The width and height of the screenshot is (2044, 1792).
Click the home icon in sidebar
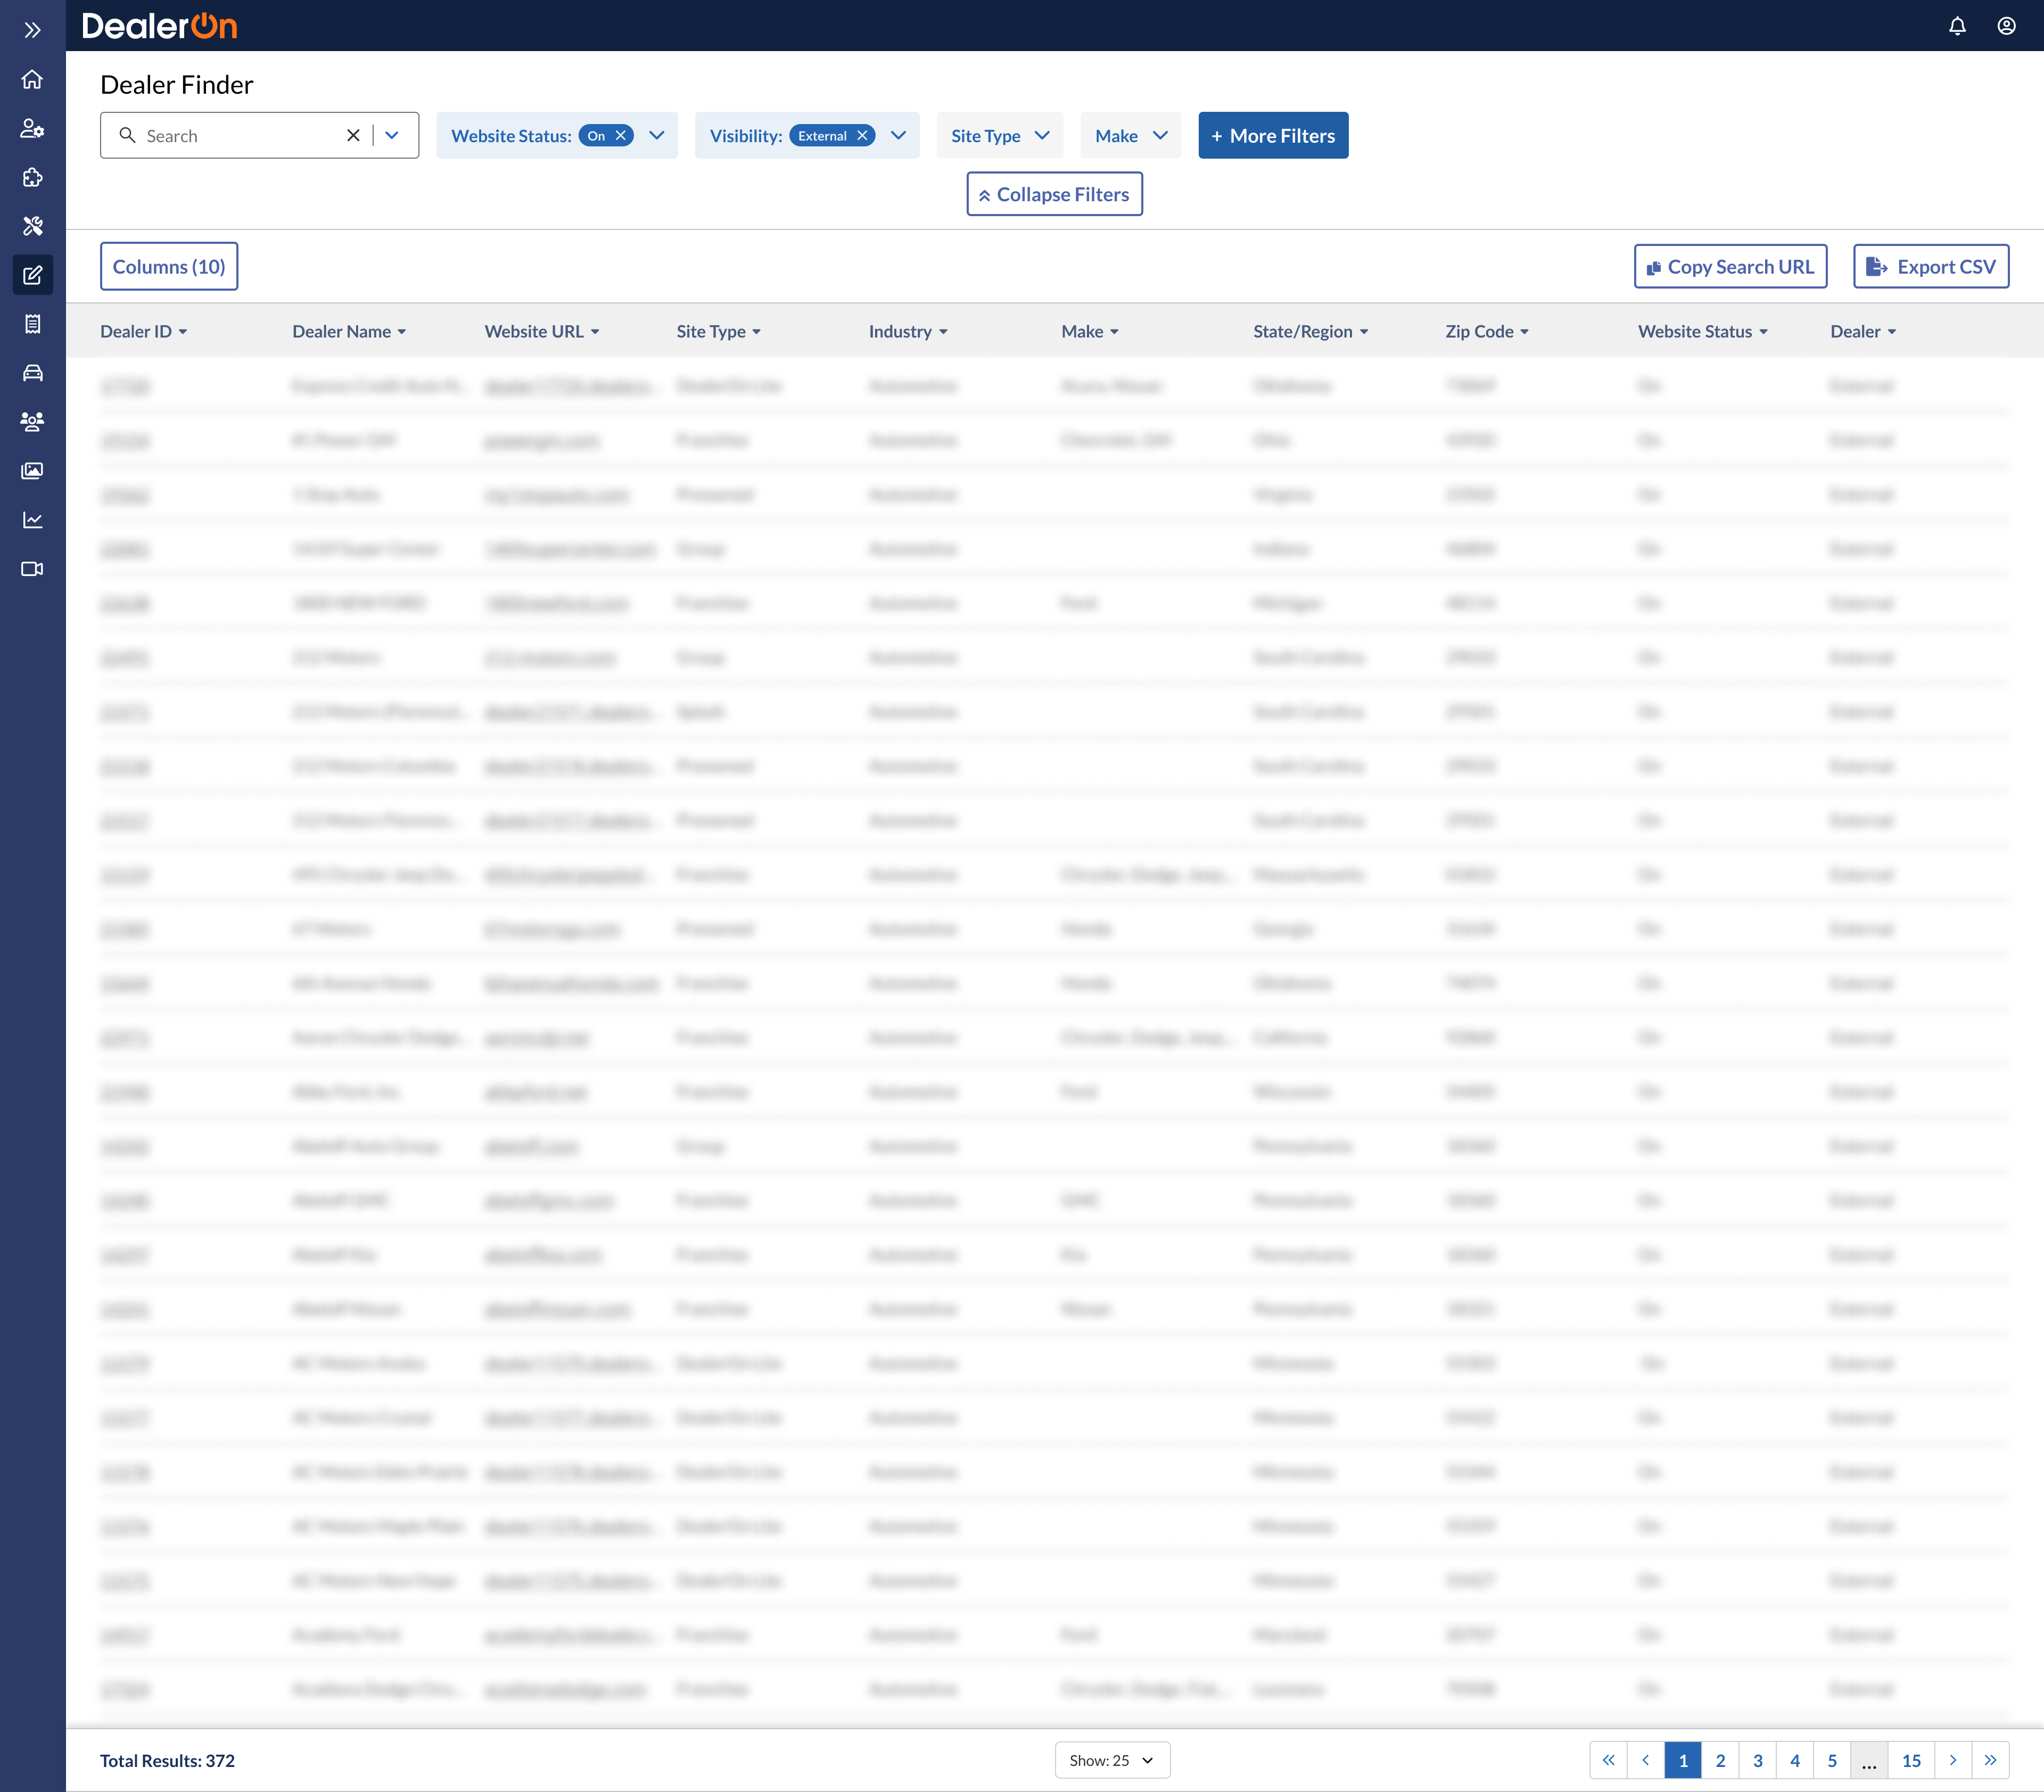tap(32, 79)
